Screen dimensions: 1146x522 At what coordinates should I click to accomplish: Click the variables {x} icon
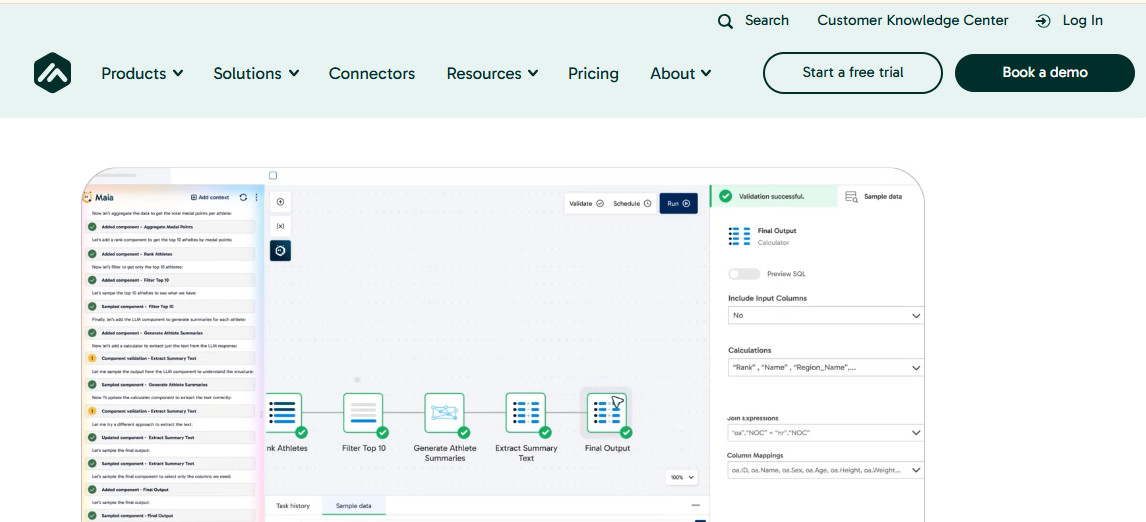click(280, 226)
